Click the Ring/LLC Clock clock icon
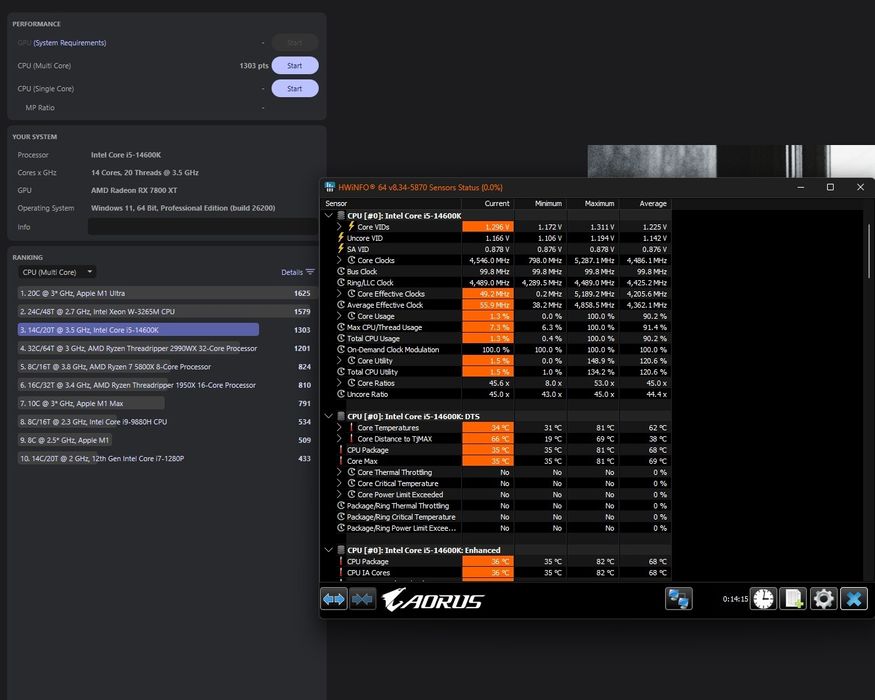 341,282
